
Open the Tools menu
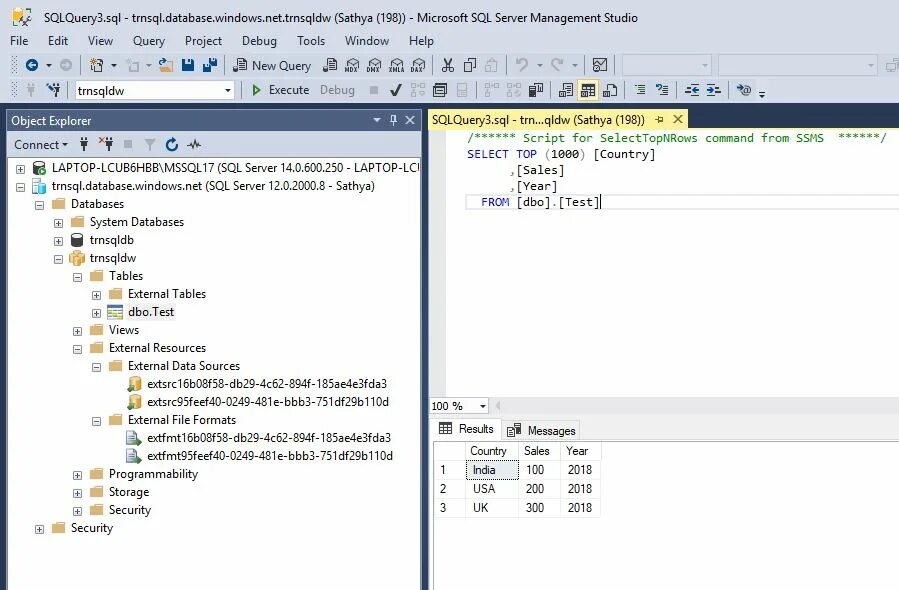[x=311, y=41]
